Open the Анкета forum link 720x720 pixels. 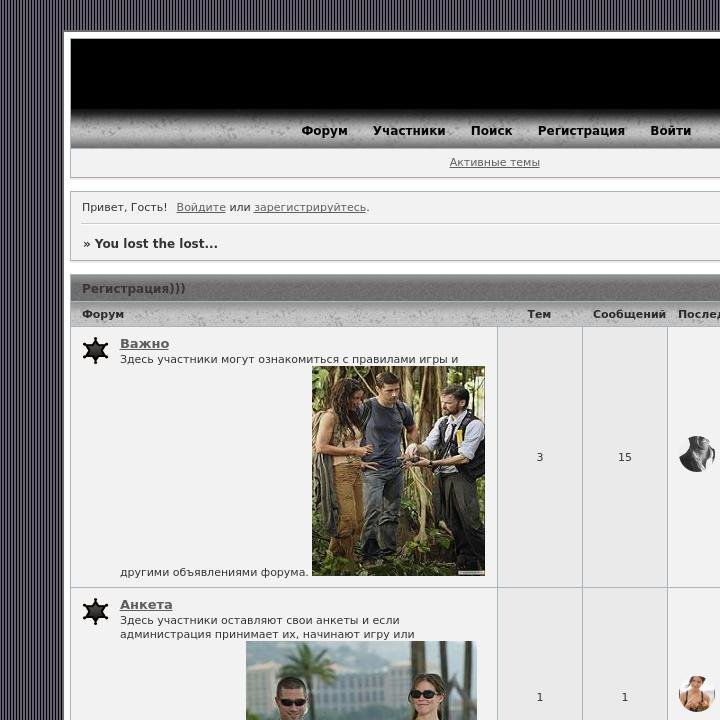[146, 605]
